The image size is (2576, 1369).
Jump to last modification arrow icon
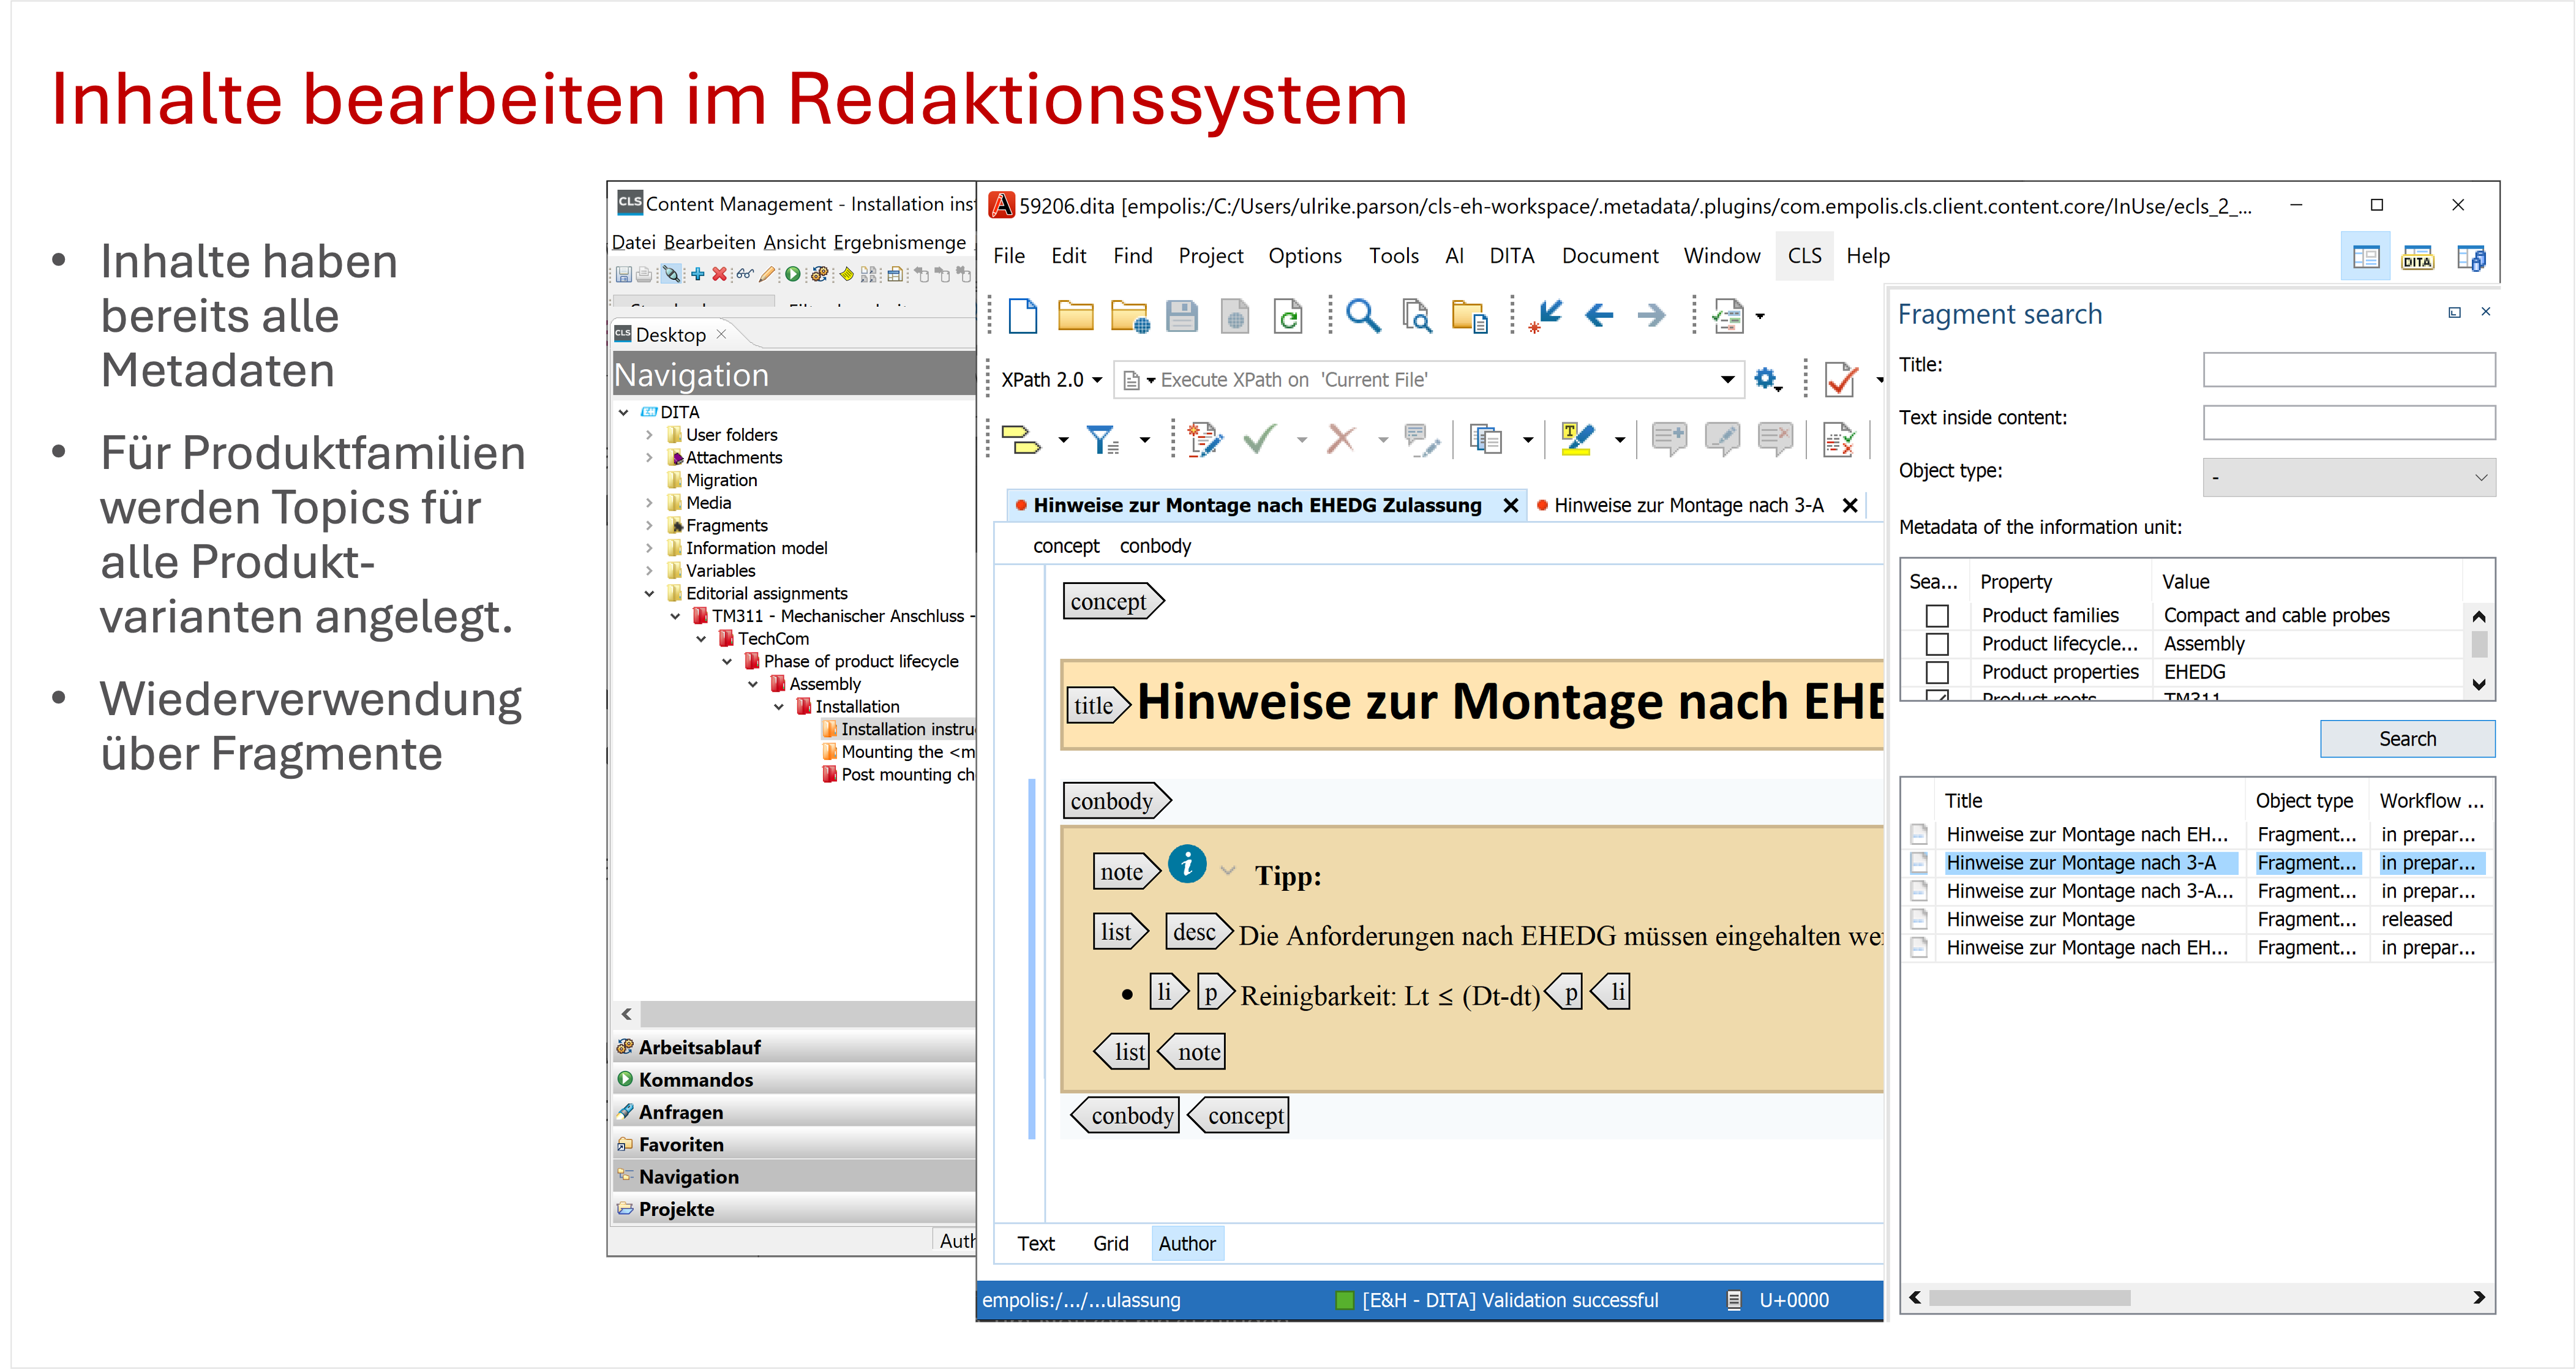[x=1546, y=316]
